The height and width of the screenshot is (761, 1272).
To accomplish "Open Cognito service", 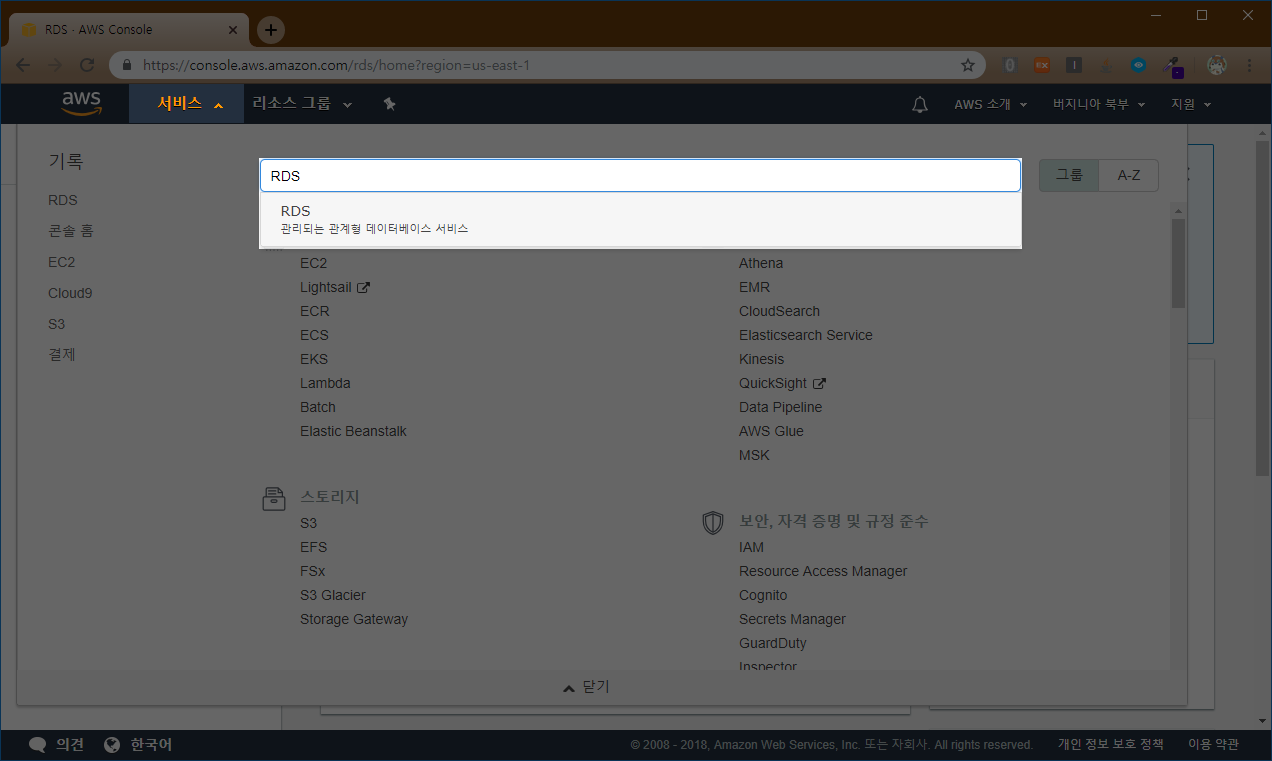I will coord(763,595).
